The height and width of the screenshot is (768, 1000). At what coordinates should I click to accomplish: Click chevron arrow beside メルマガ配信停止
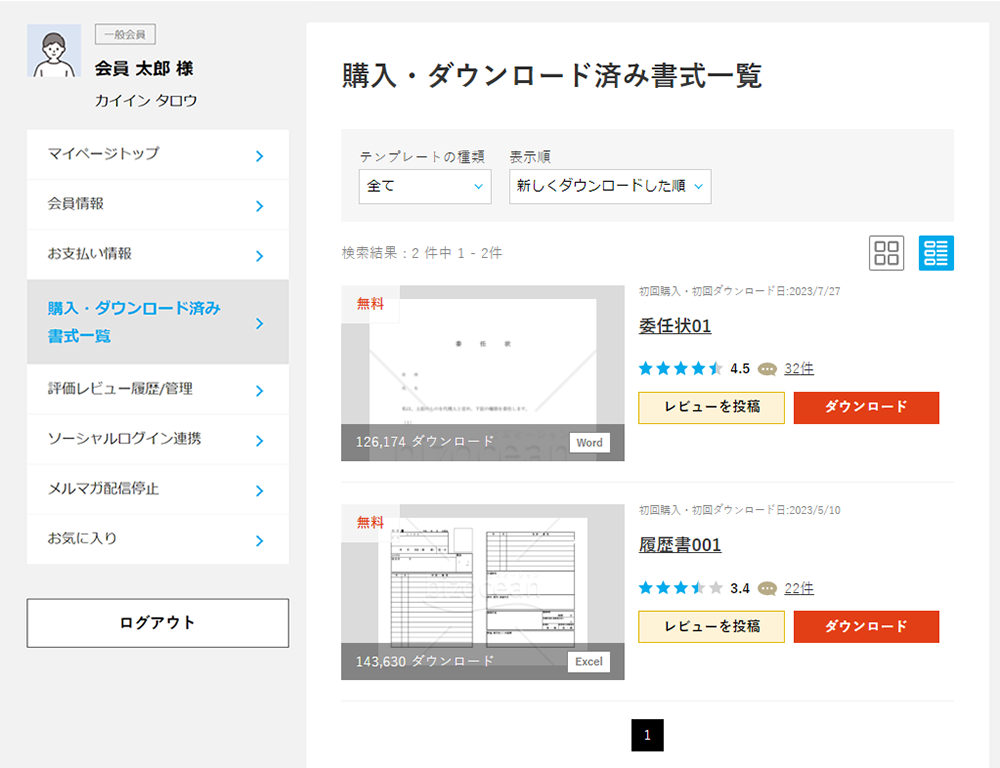point(260,491)
